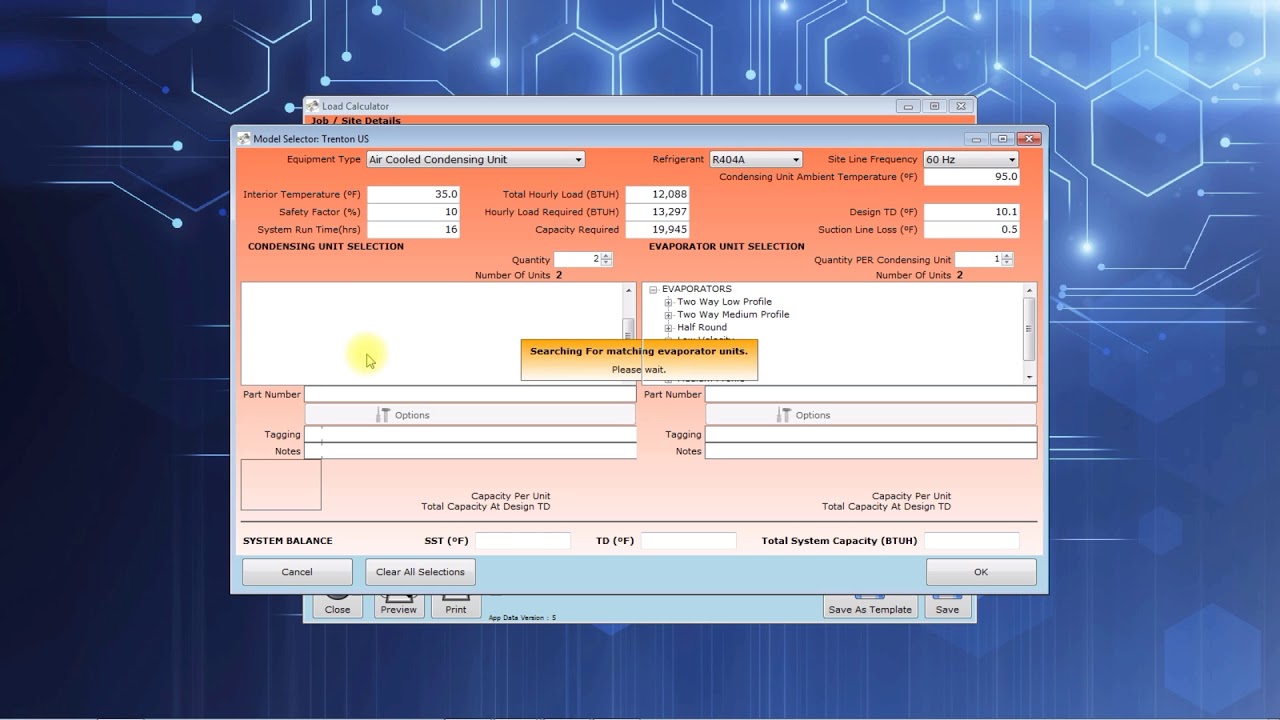This screenshot has width=1280, height=720.
Task: Close the Load Calculator window behind
Action: click(960, 106)
